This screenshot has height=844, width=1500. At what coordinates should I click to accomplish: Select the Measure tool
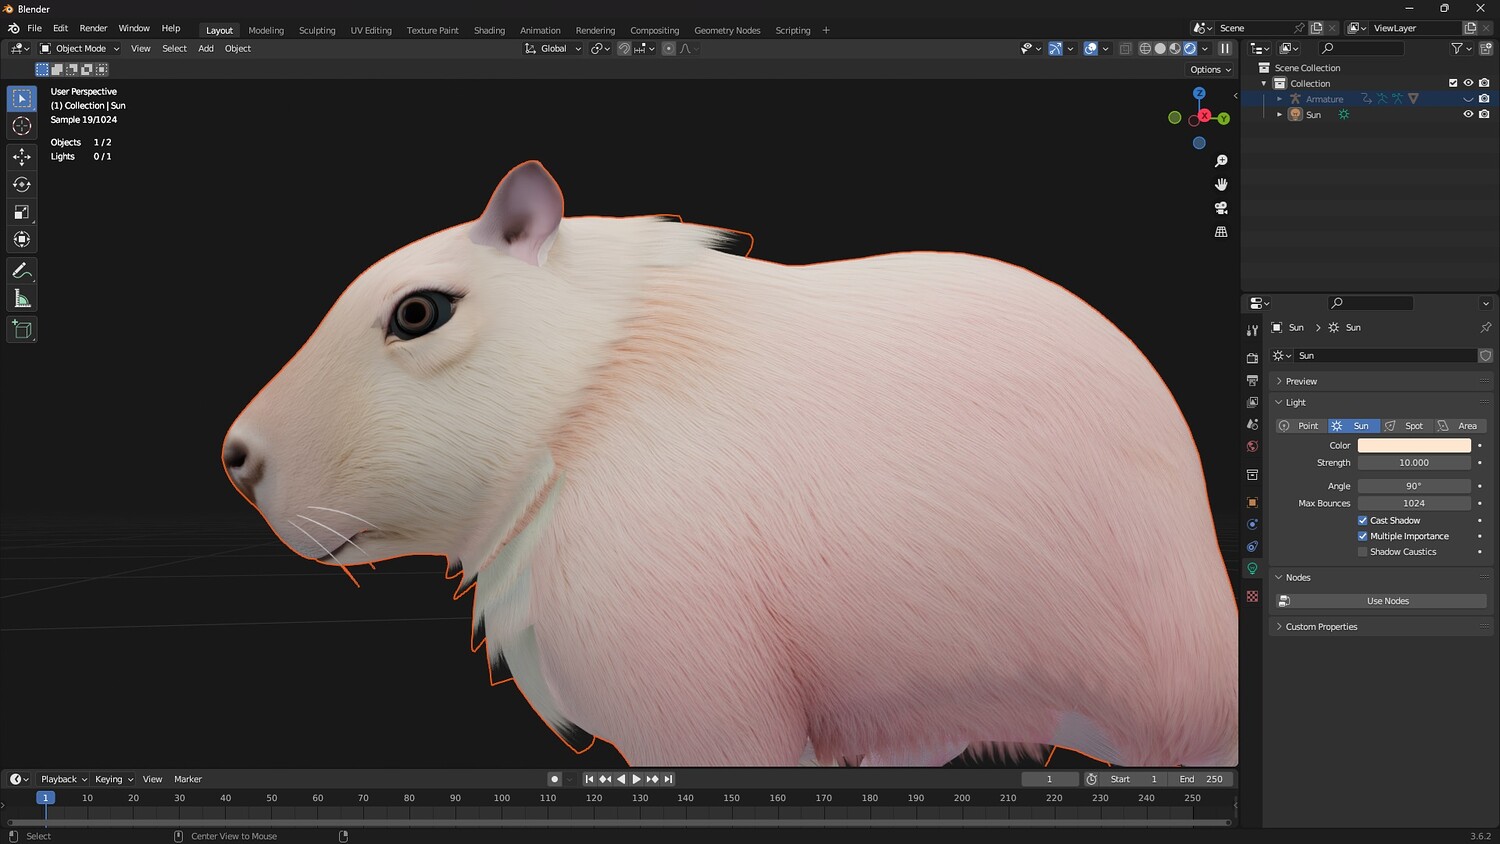pos(22,299)
